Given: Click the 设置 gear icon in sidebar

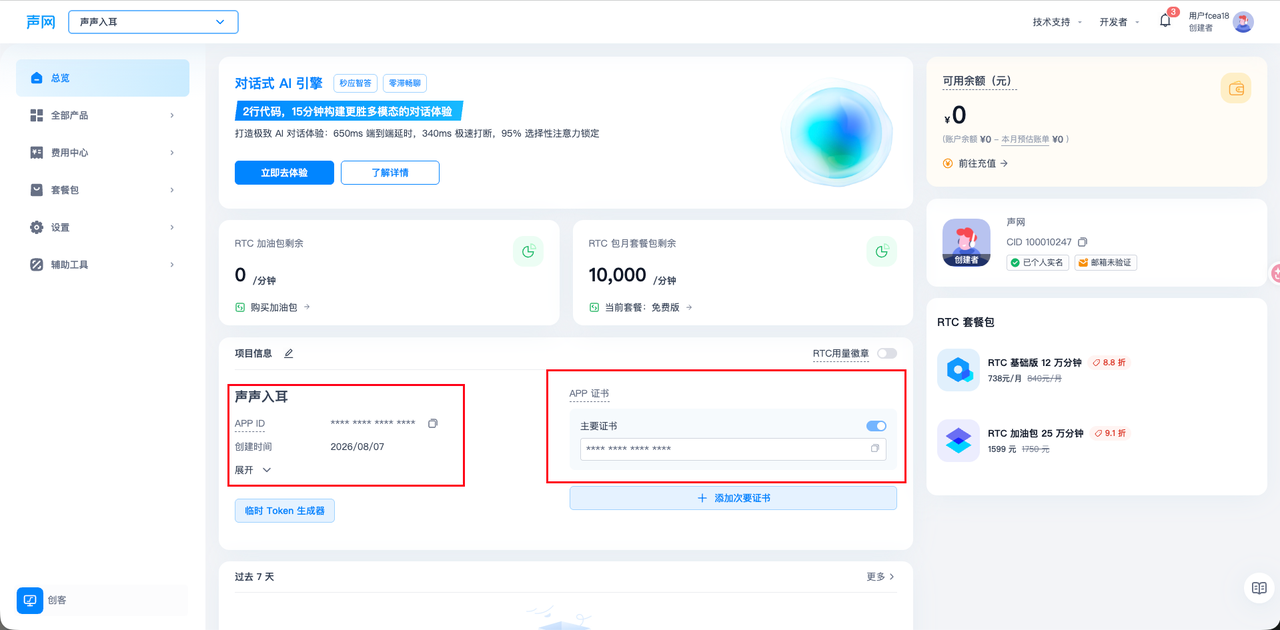Looking at the screenshot, I should 37,227.
